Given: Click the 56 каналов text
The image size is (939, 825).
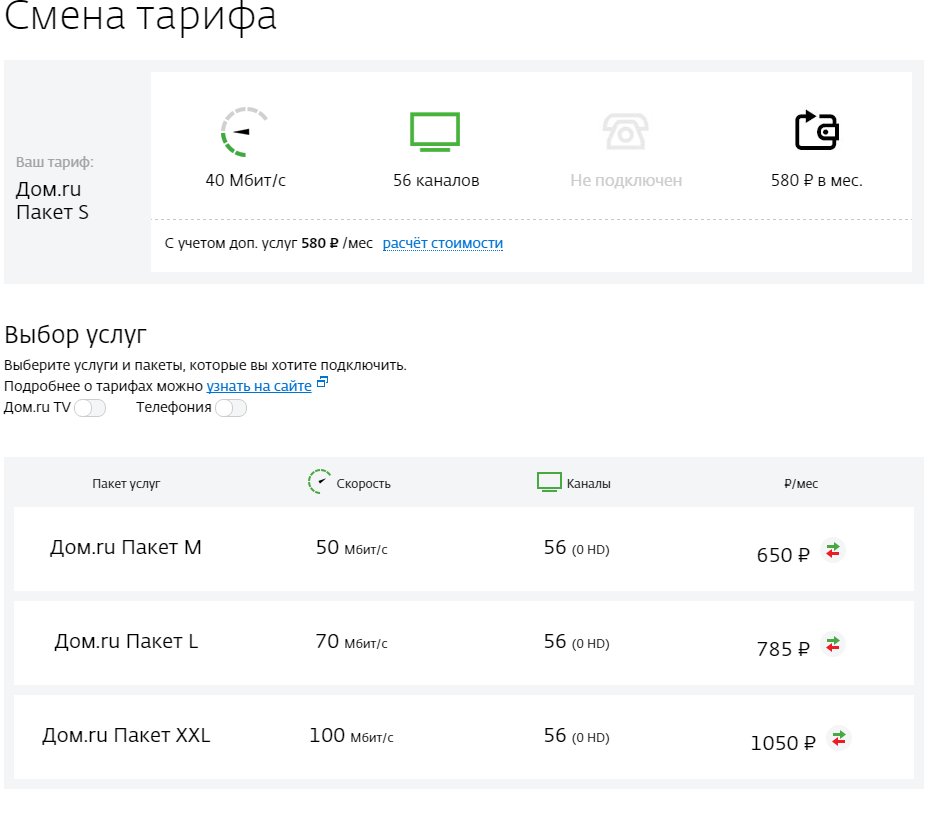Looking at the screenshot, I should coord(436,180).
